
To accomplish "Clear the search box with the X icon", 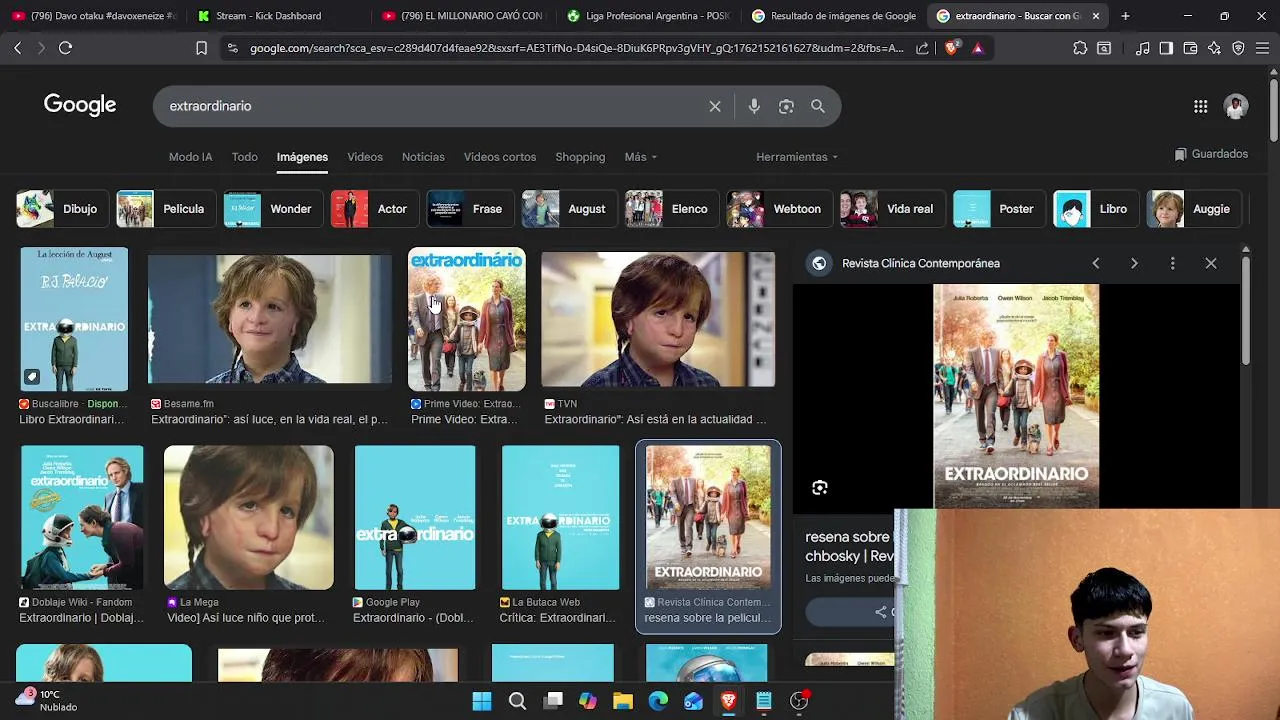I will tap(715, 106).
